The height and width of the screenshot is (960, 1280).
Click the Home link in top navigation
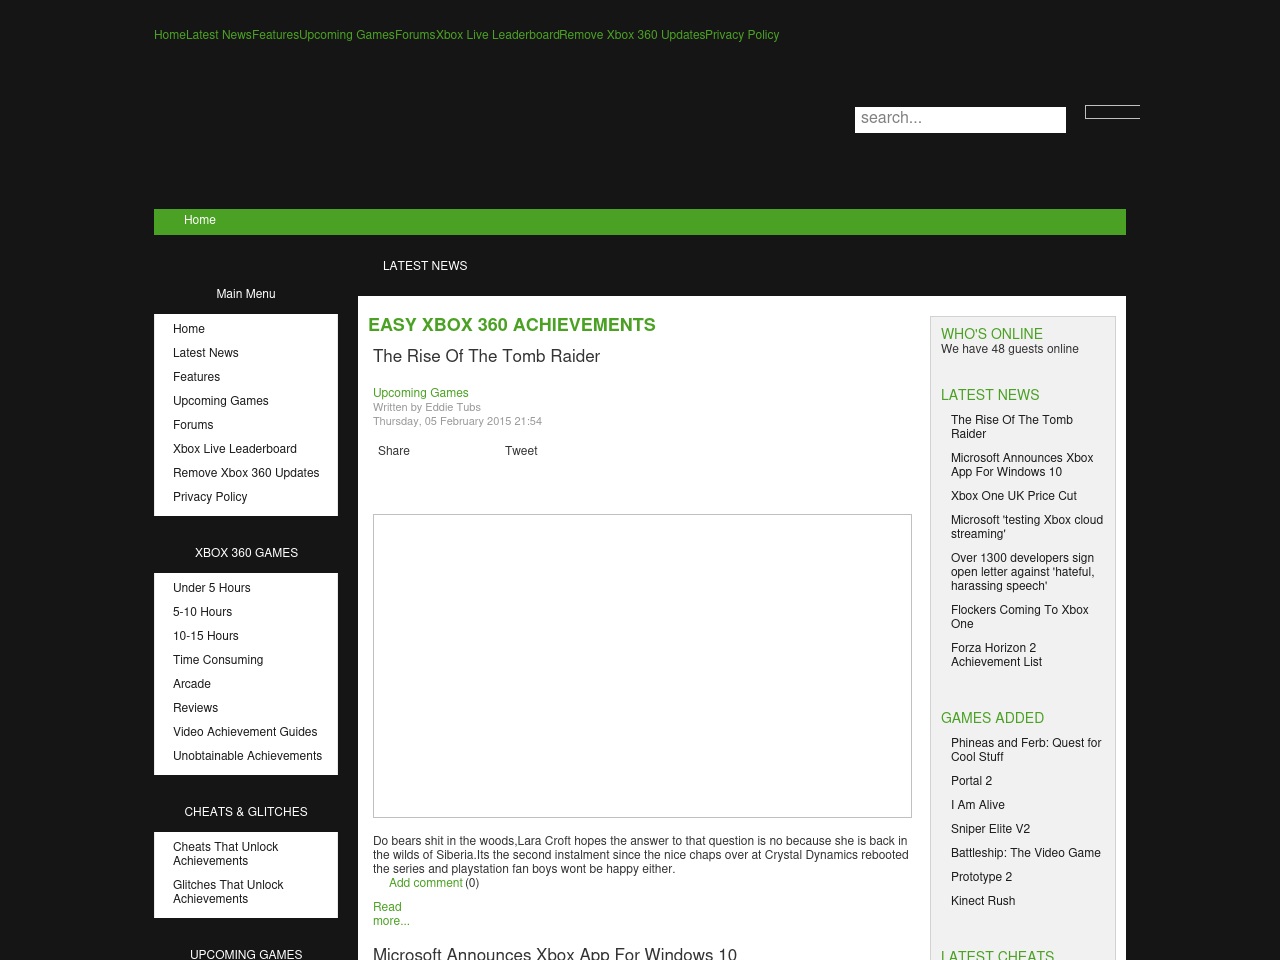click(170, 35)
